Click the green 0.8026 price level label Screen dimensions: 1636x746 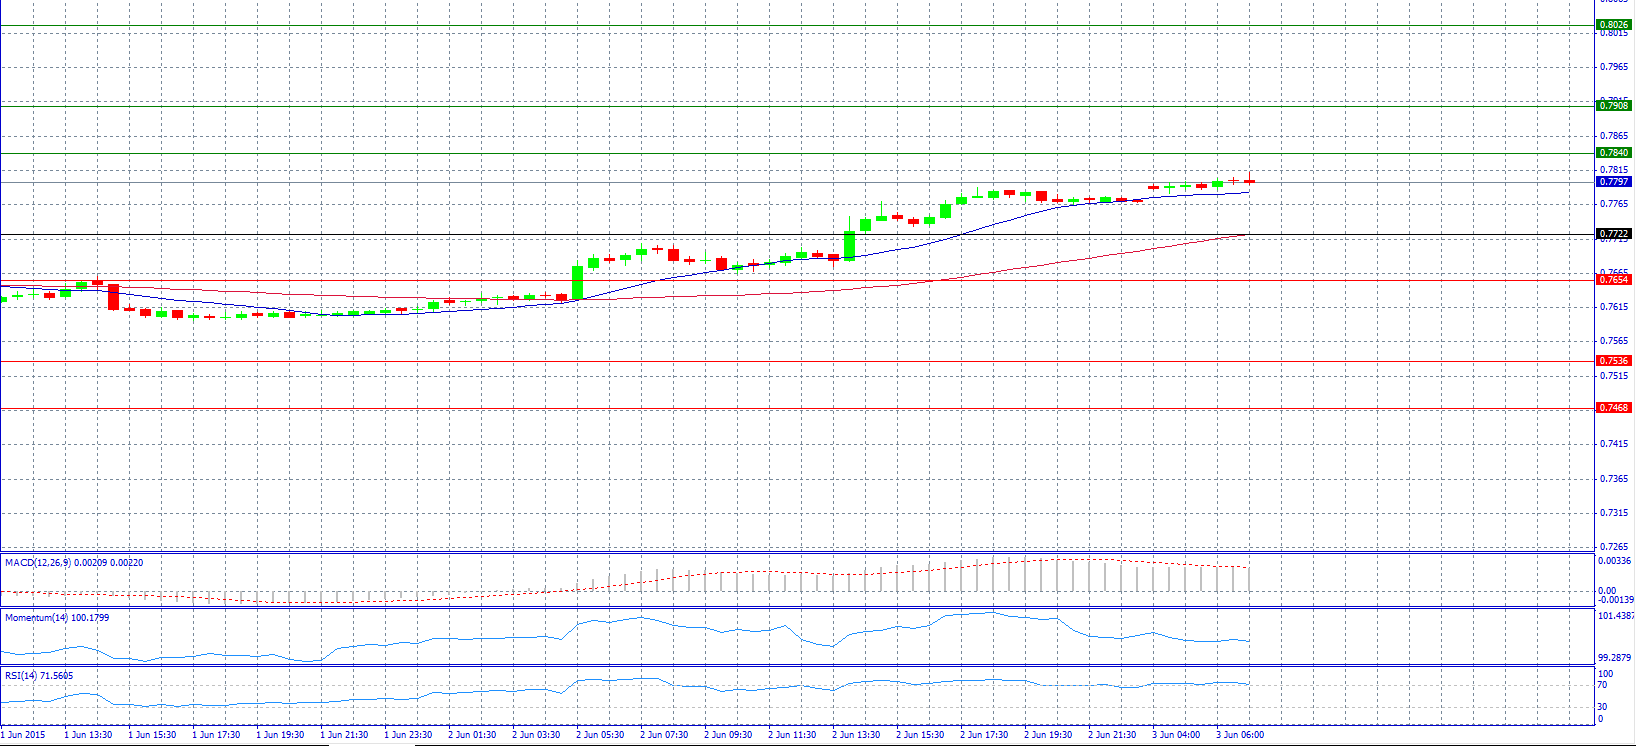click(1614, 25)
